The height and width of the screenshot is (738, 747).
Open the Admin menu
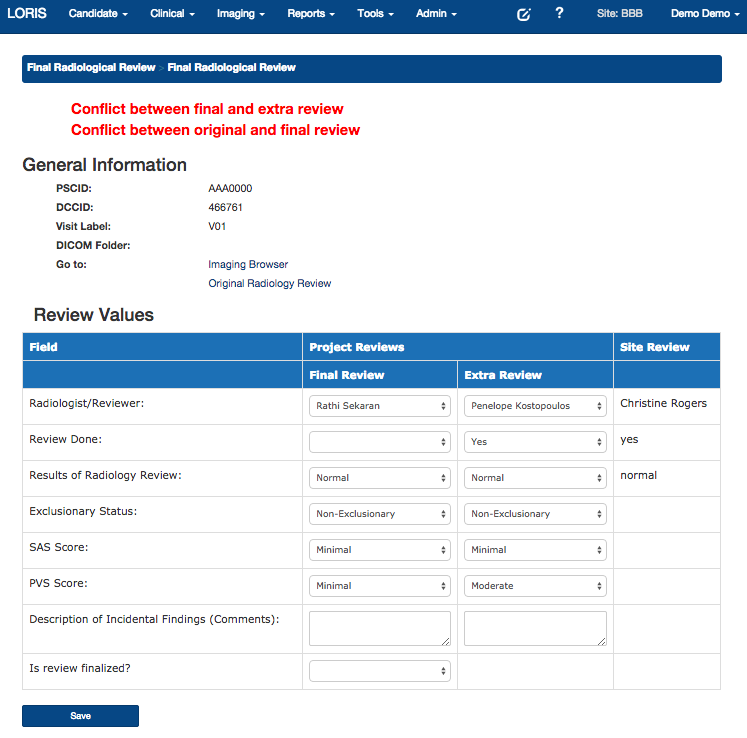coord(436,14)
